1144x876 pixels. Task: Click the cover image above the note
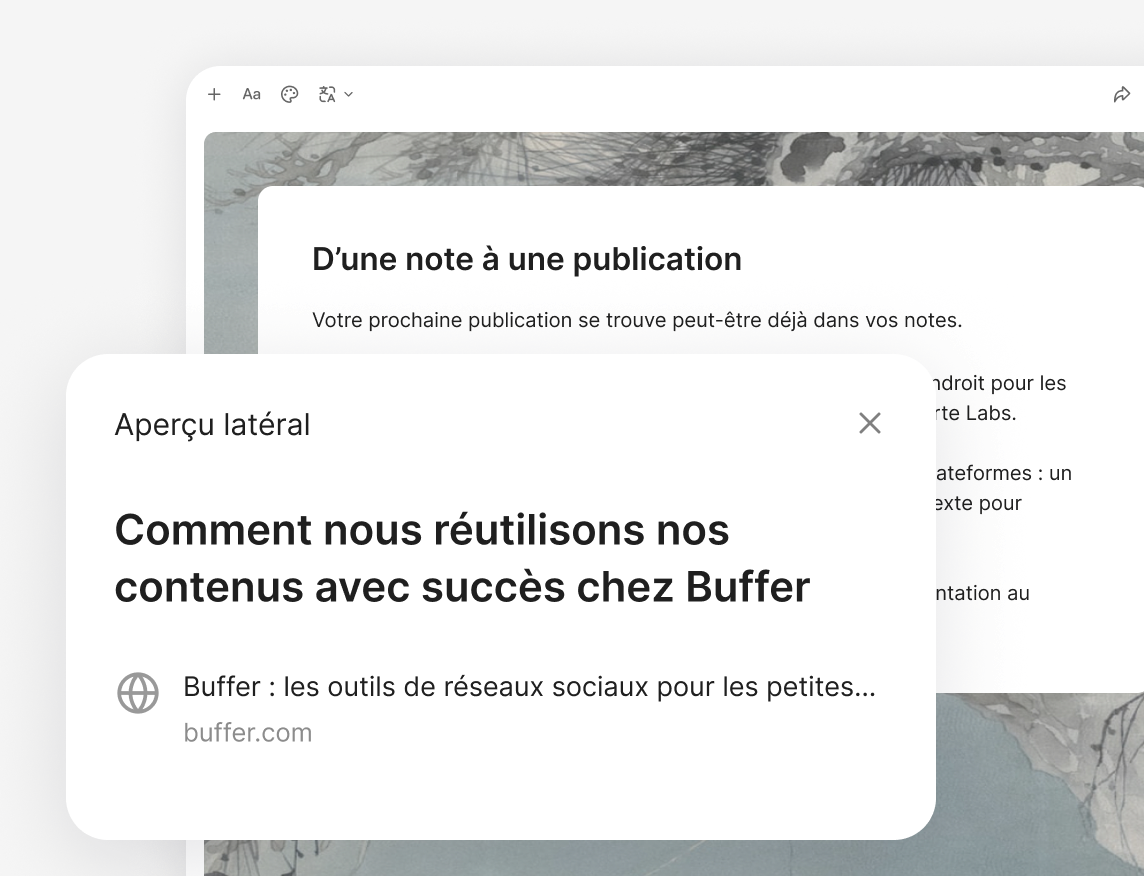(673, 158)
